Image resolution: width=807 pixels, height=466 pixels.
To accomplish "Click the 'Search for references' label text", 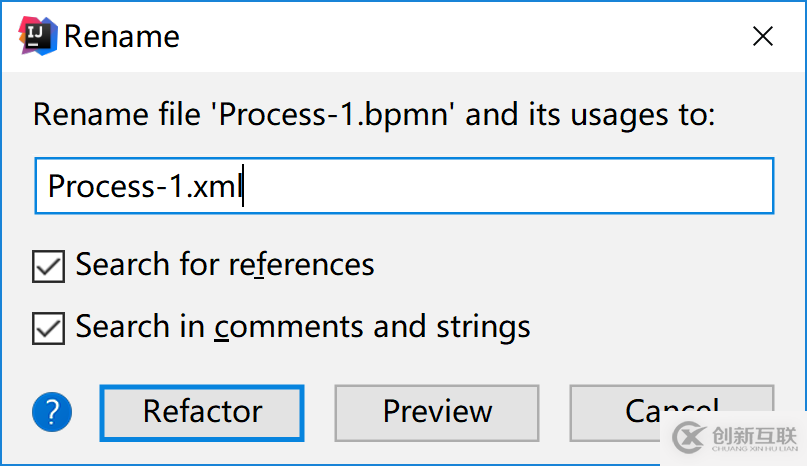I will (225, 265).
